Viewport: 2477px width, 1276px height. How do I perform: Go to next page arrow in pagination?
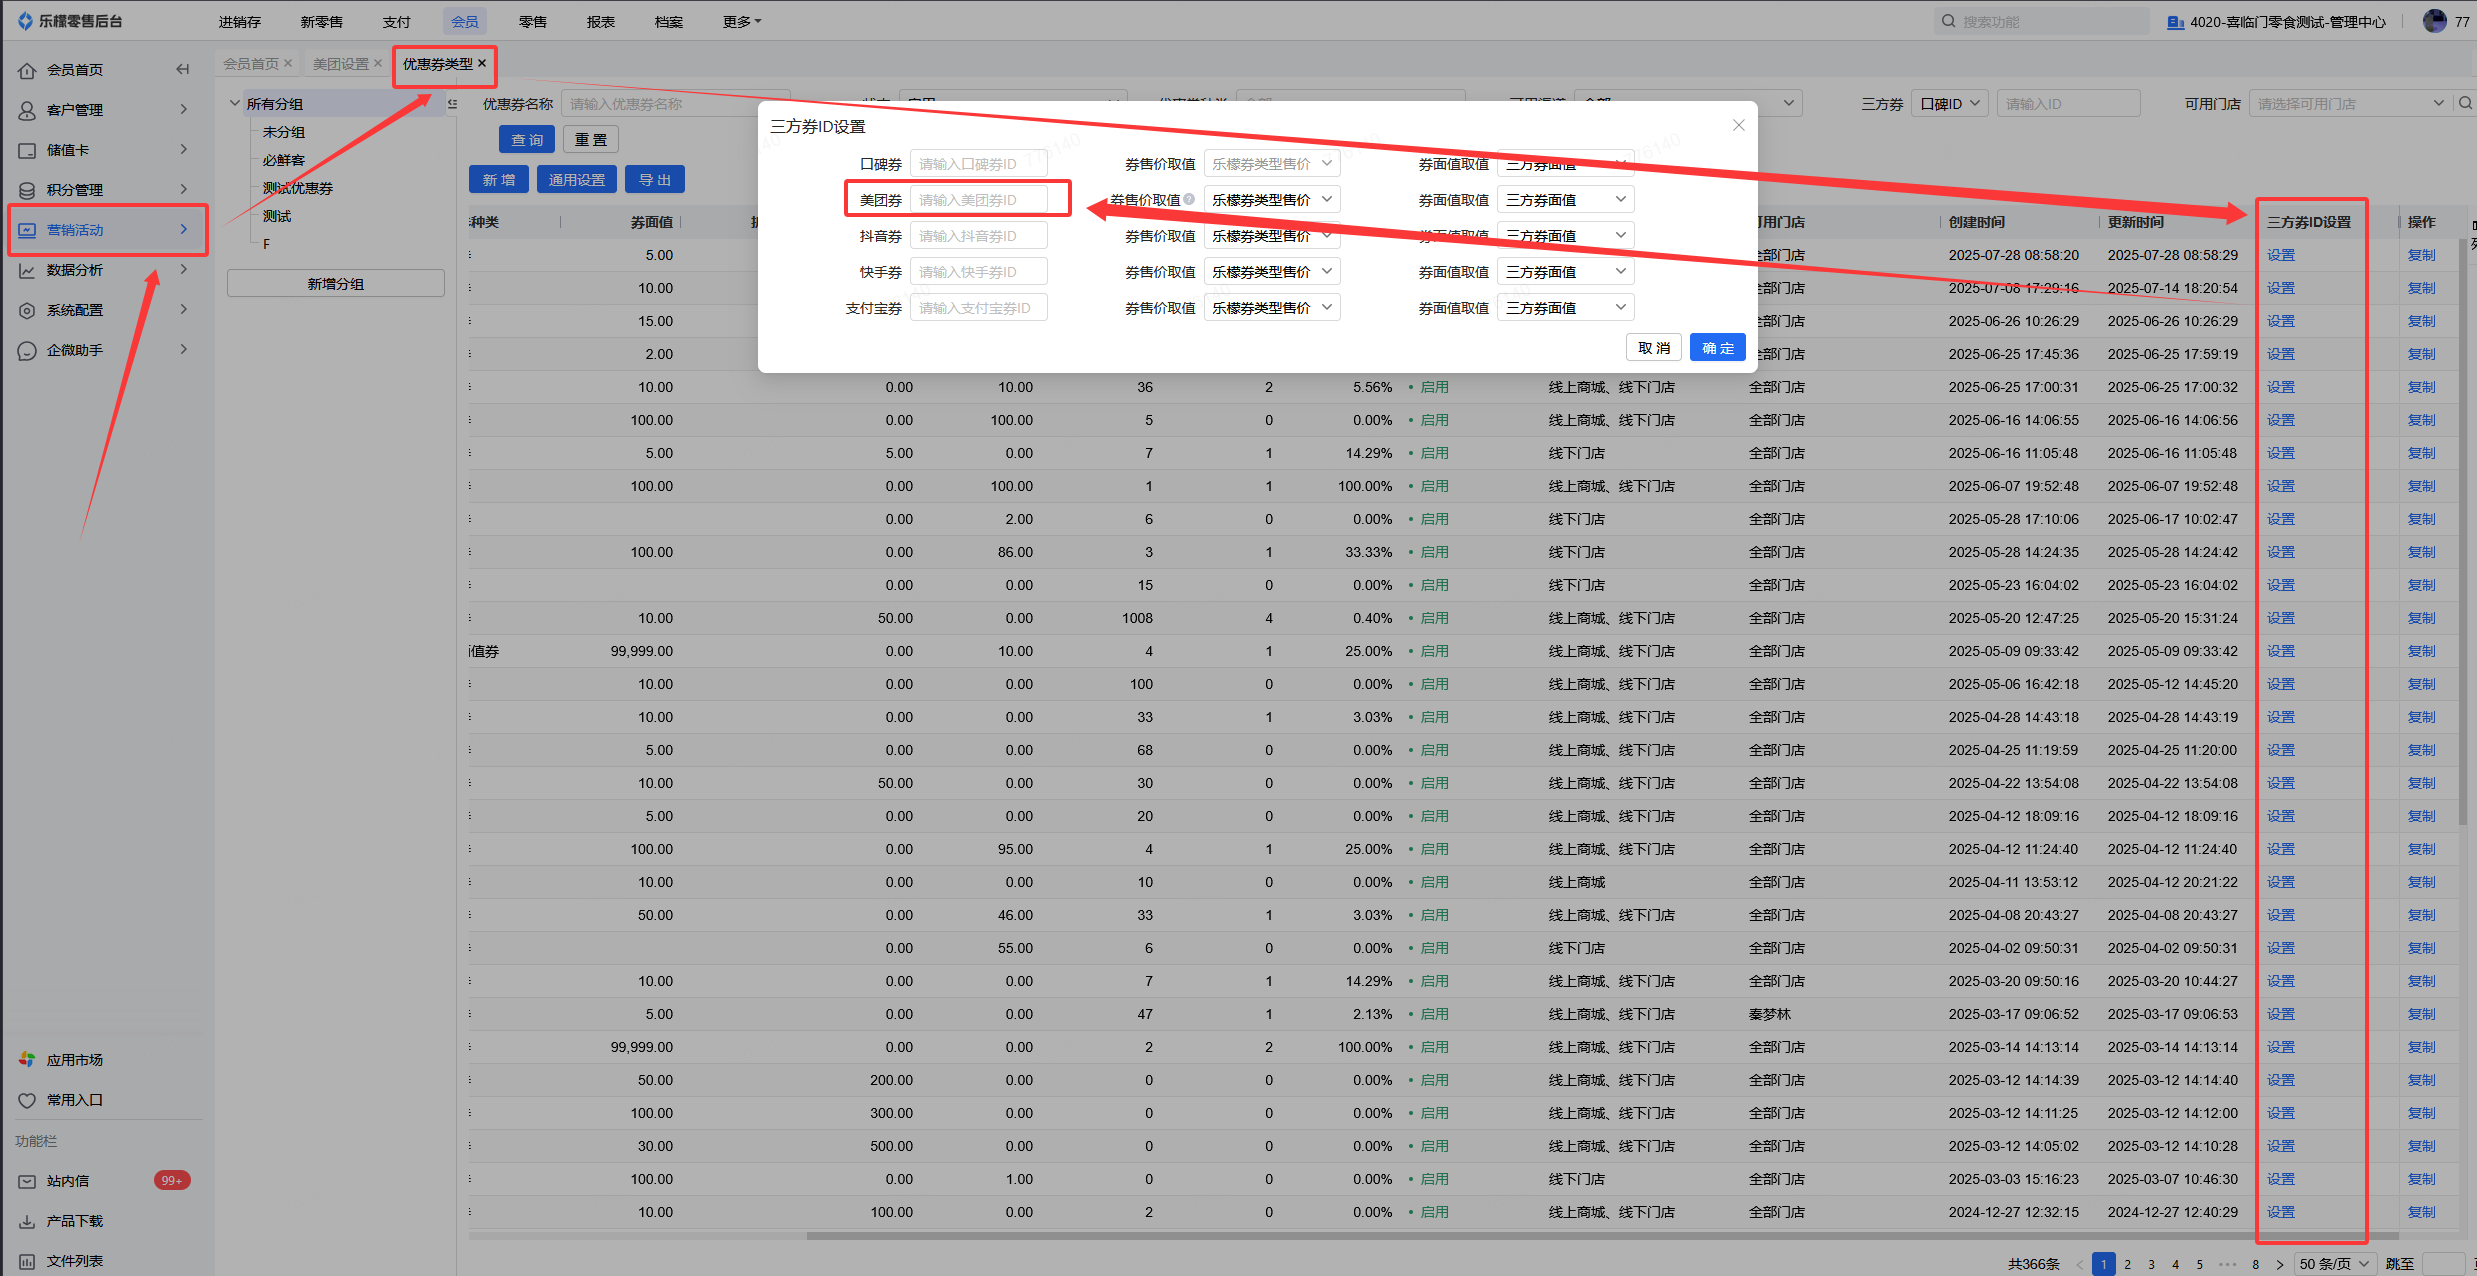pos(2280,1264)
